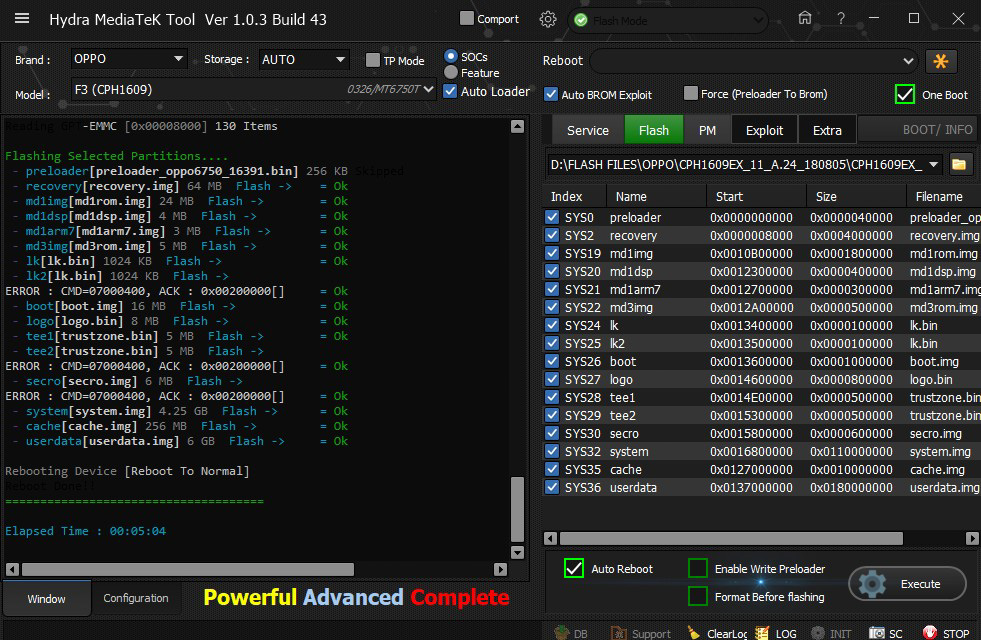Viewport: 981px width, 640px height.
Task: Enable Write Preloader checkbox
Action: pyautogui.click(x=698, y=568)
